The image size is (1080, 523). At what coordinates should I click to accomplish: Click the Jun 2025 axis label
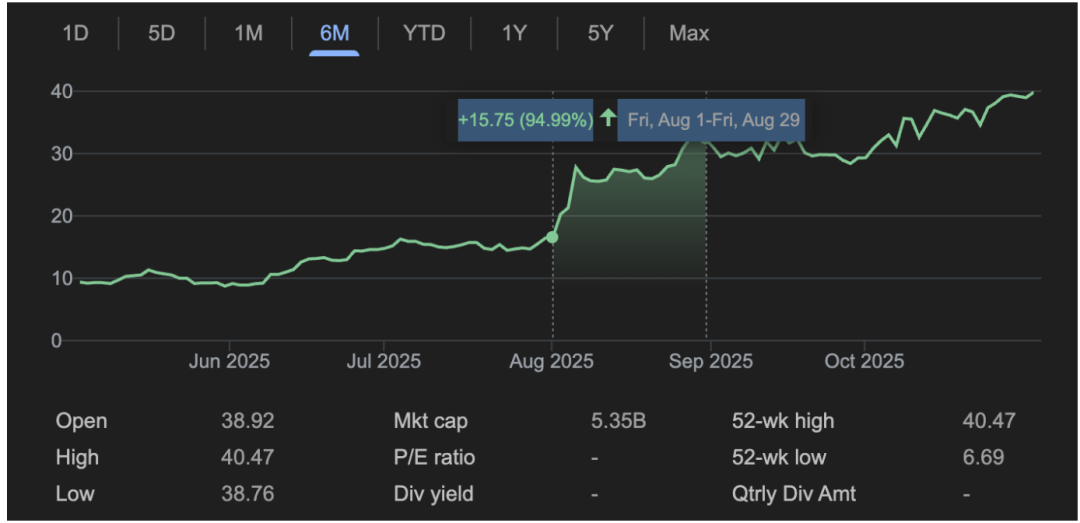click(x=228, y=361)
